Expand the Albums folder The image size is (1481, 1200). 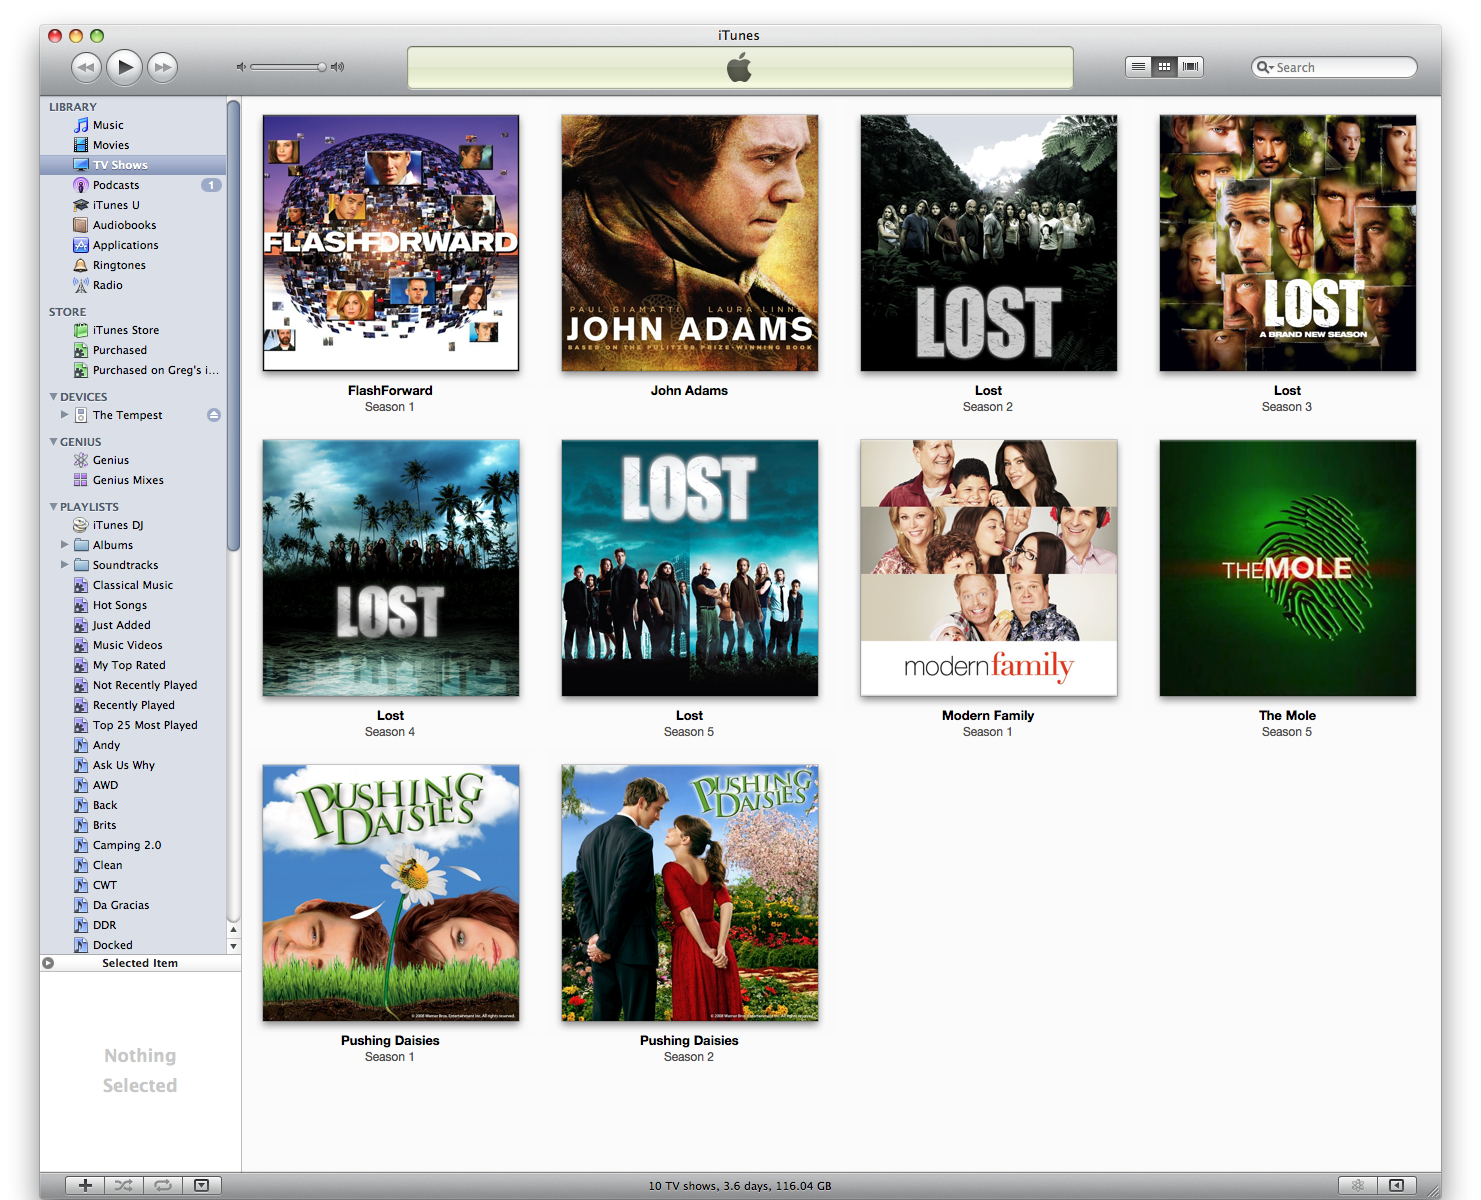(x=64, y=544)
